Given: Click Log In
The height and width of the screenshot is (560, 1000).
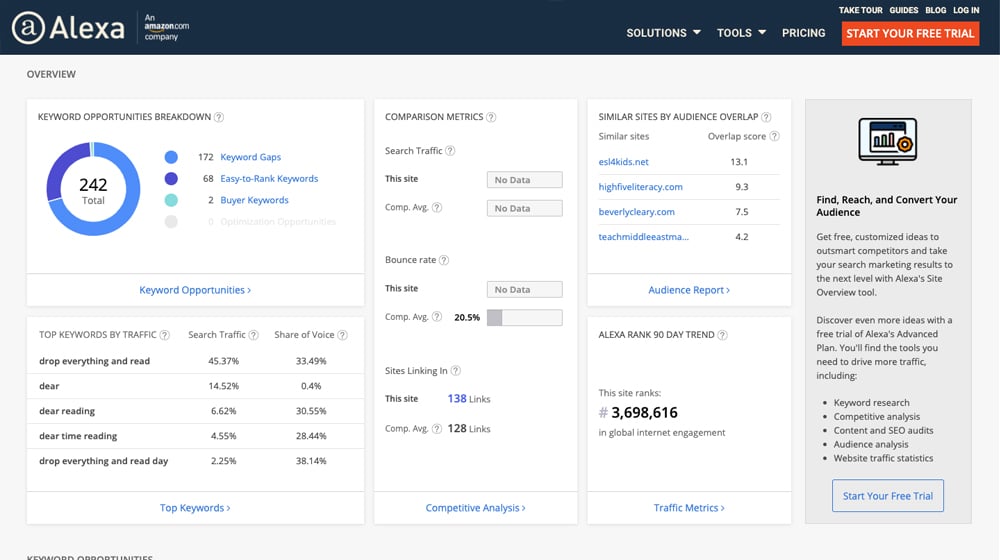Looking at the screenshot, I should (966, 10).
